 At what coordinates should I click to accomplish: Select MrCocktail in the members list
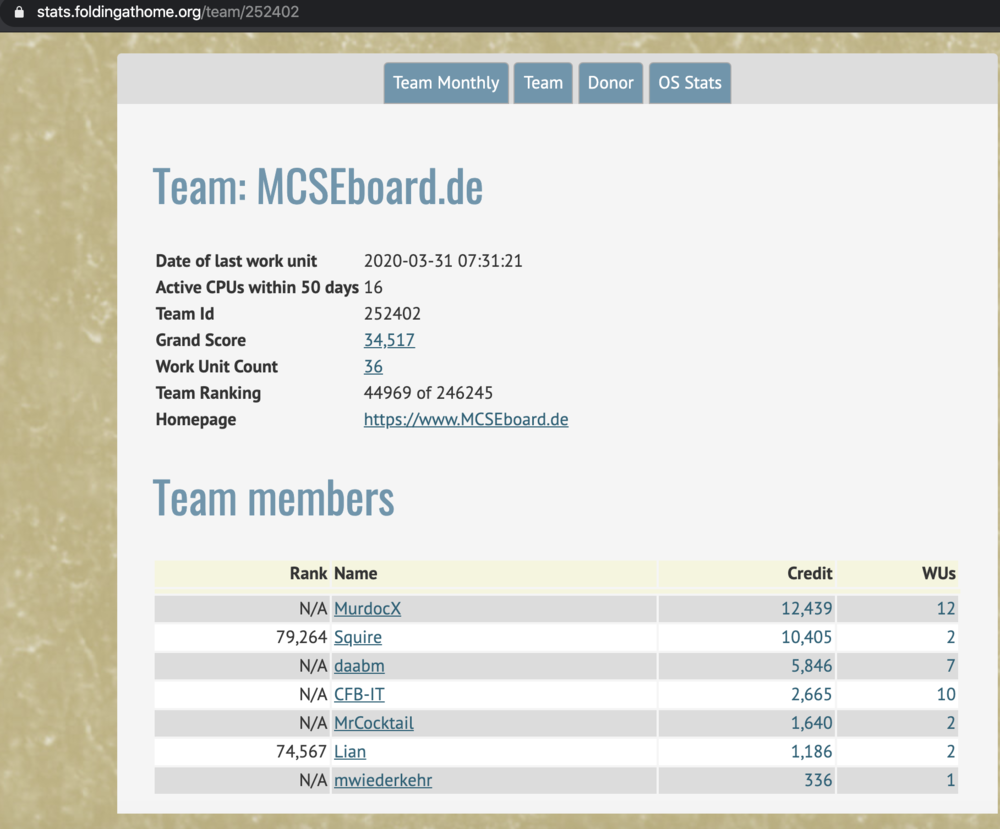click(373, 723)
